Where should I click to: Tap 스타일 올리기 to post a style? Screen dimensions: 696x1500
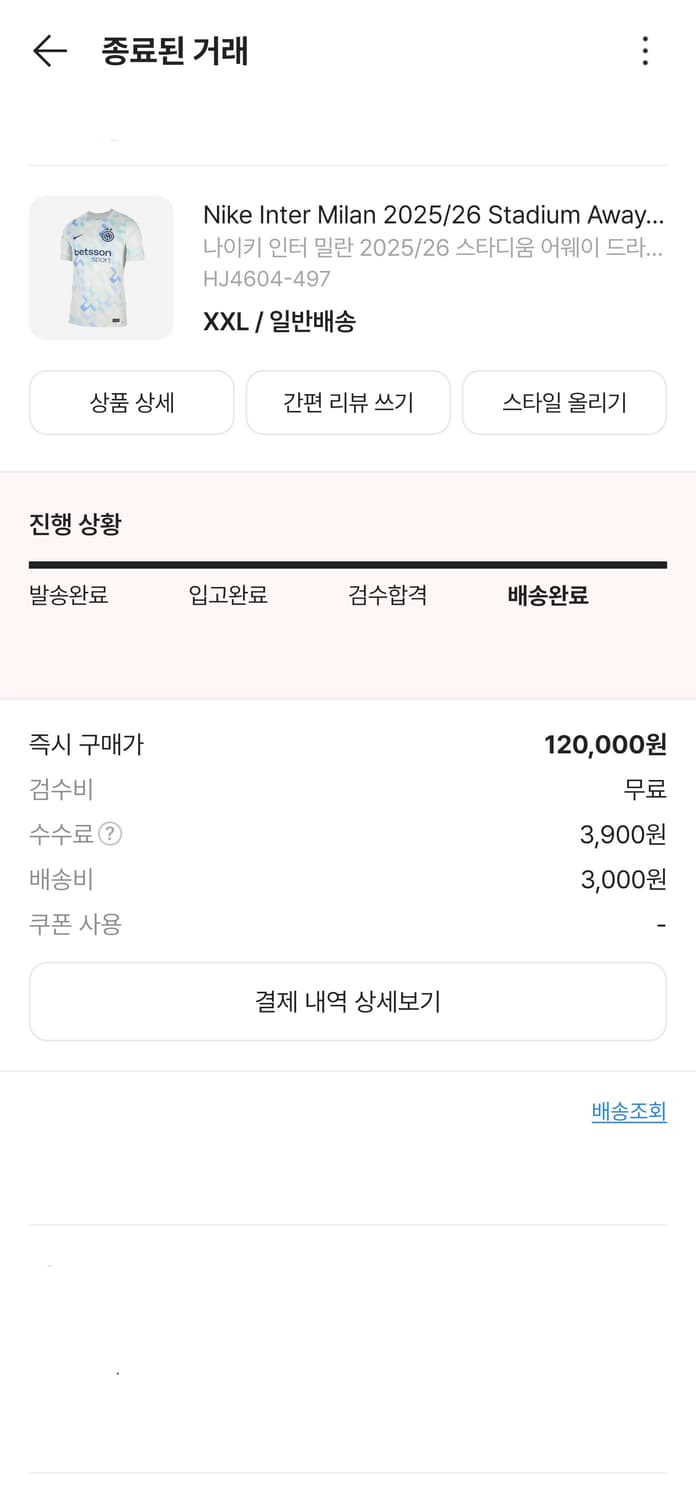click(563, 402)
